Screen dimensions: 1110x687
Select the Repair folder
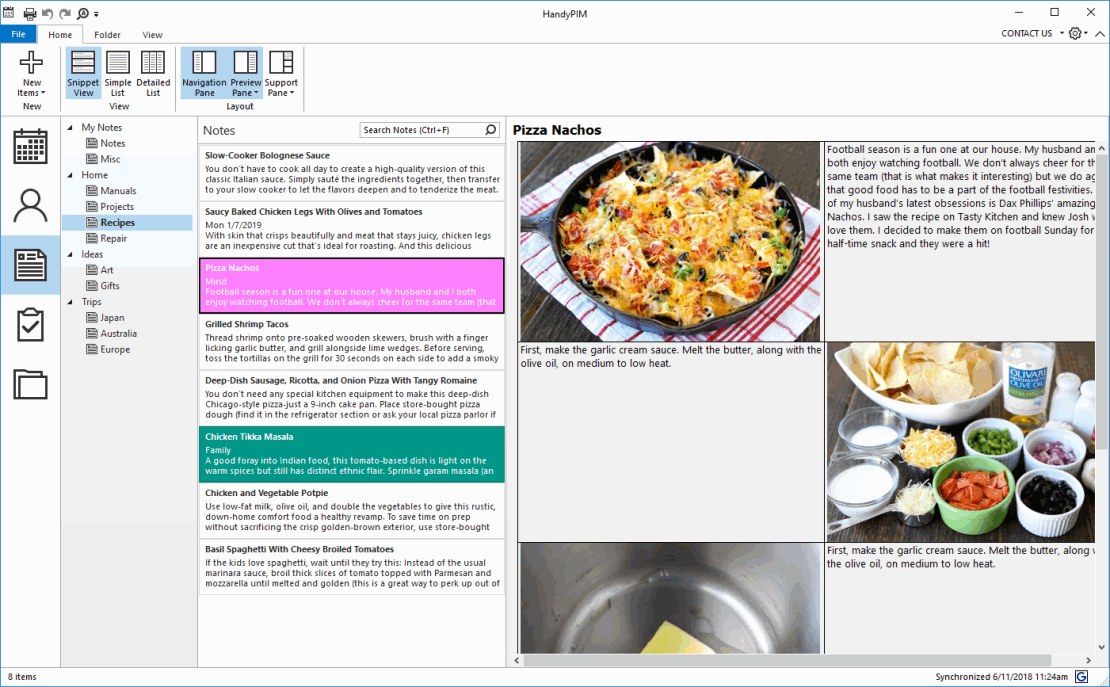[x=106, y=238]
